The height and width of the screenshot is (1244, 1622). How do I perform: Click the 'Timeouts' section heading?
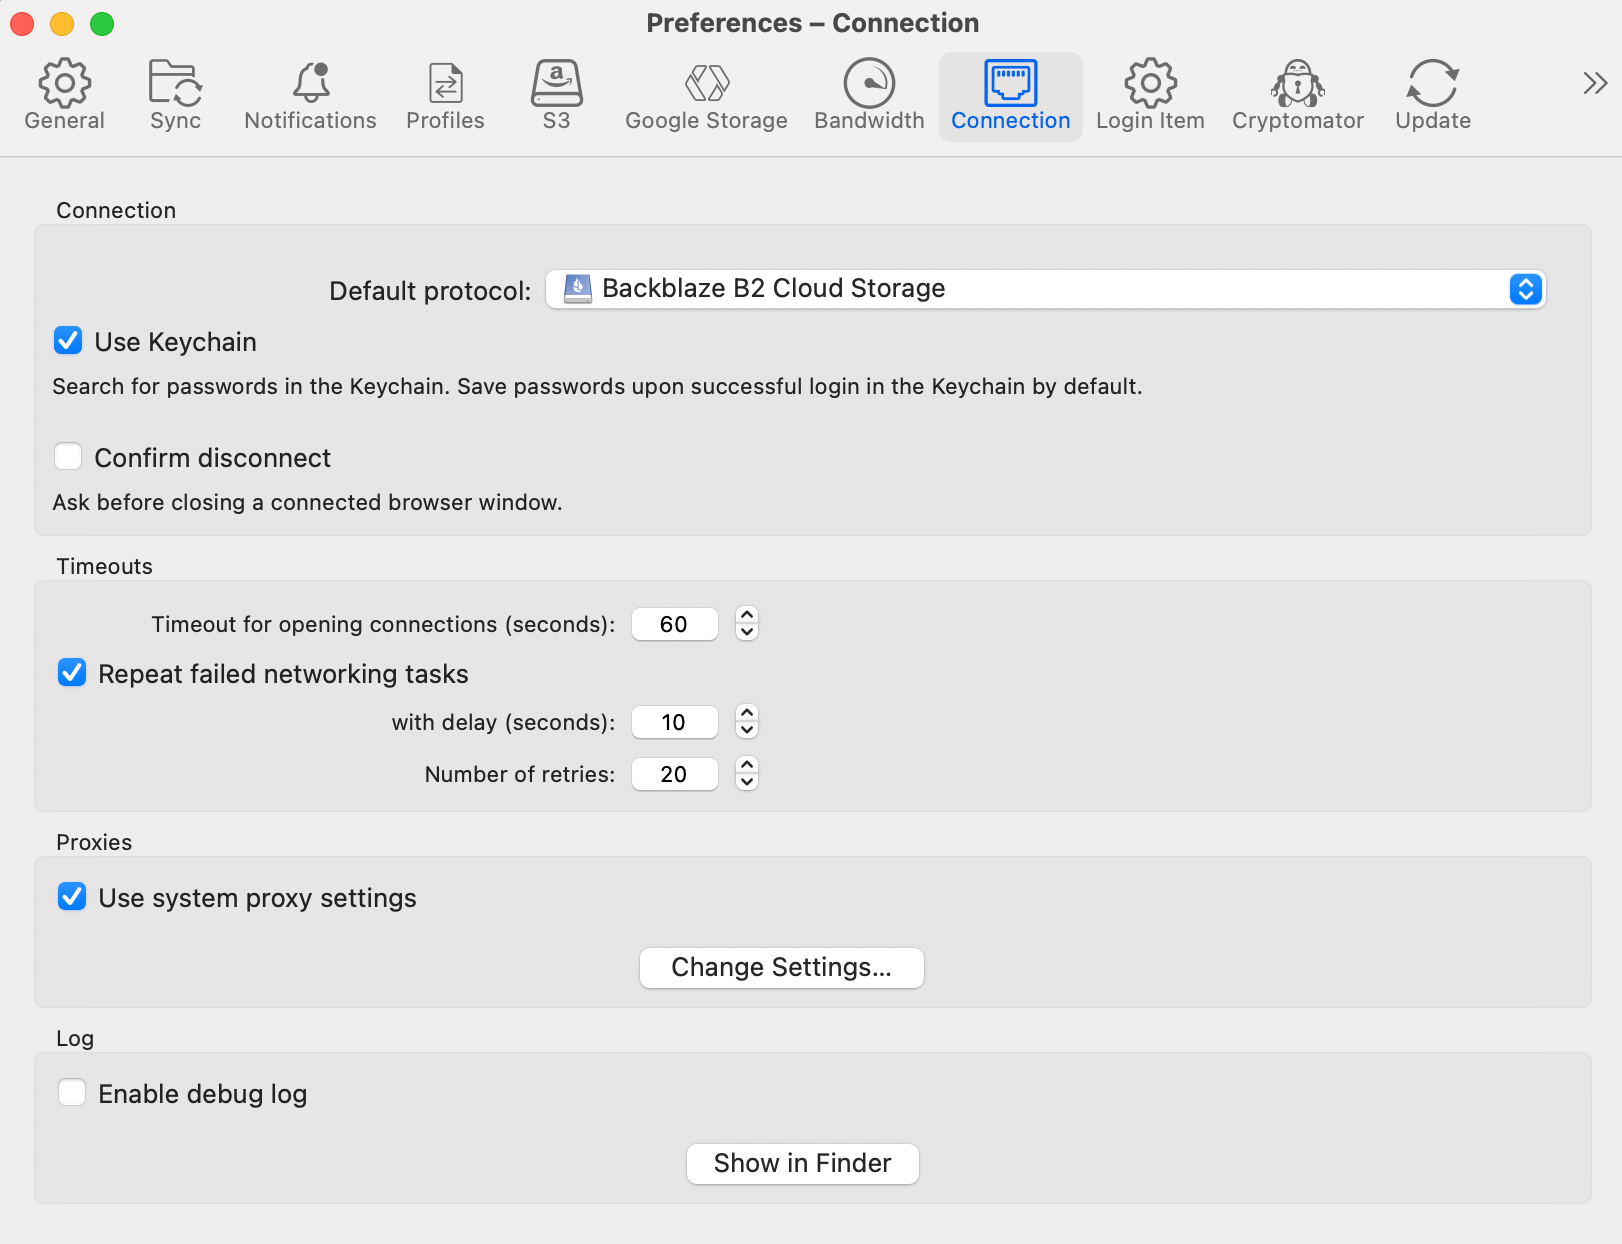pyautogui.click(x=104, y=566)
